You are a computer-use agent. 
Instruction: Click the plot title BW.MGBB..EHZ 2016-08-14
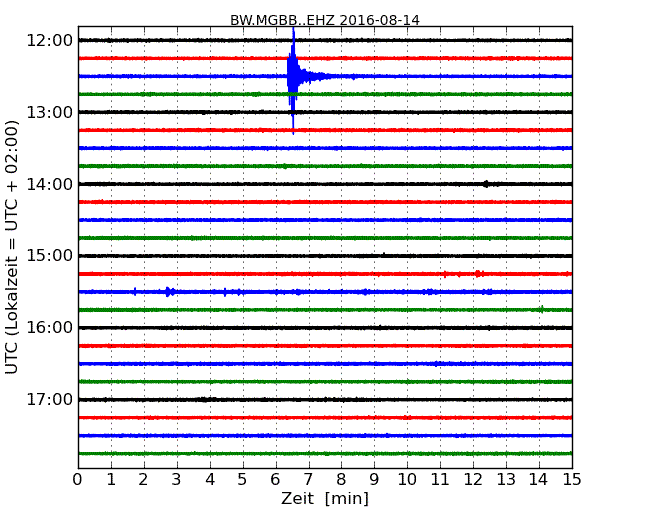coord(325,20)
